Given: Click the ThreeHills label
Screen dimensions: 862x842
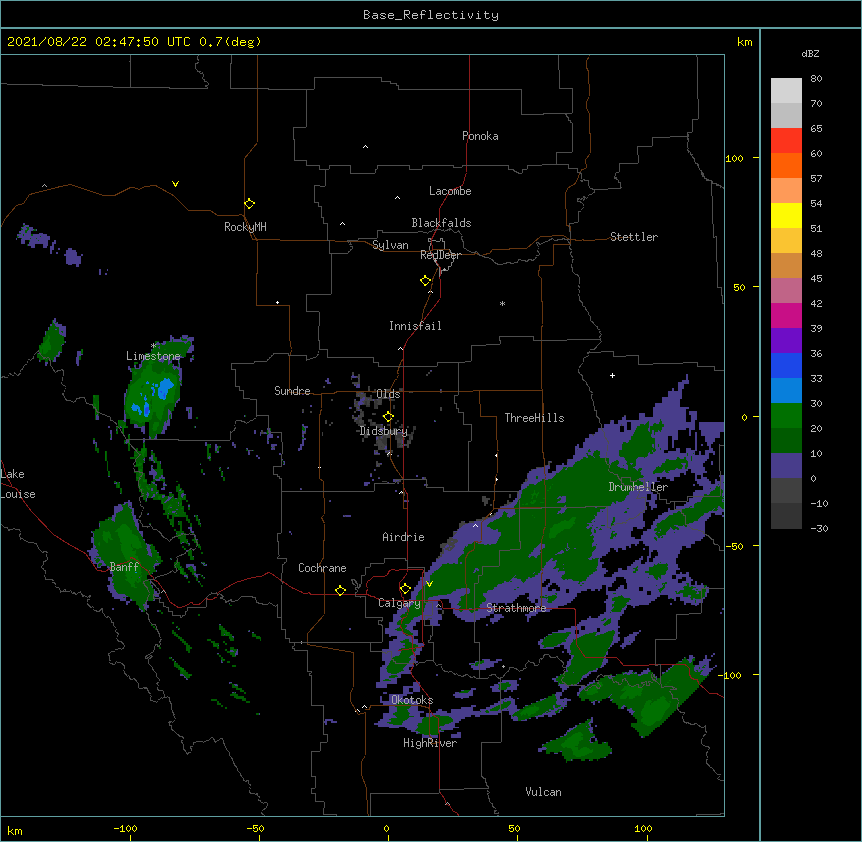Looking at the screenshot, I should tap(534, 418).
